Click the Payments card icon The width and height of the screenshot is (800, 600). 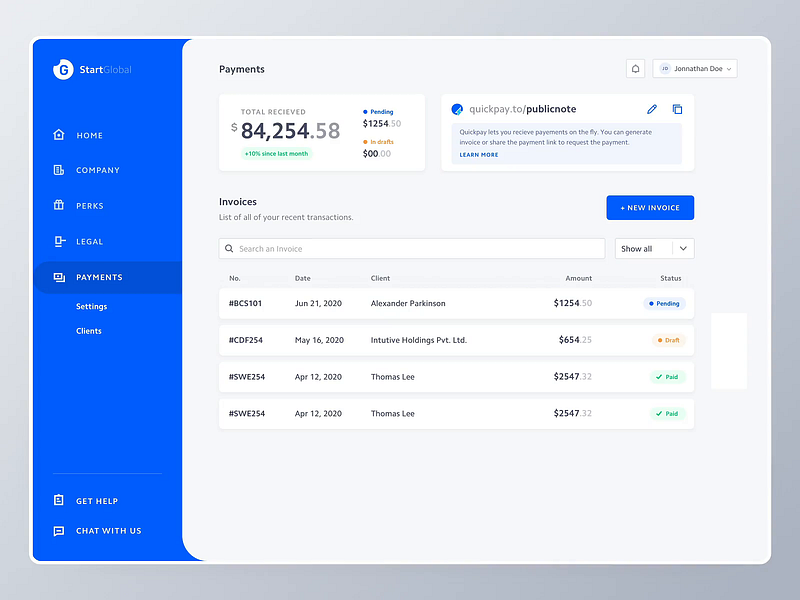pyautogui.click(x=59, y=277)
